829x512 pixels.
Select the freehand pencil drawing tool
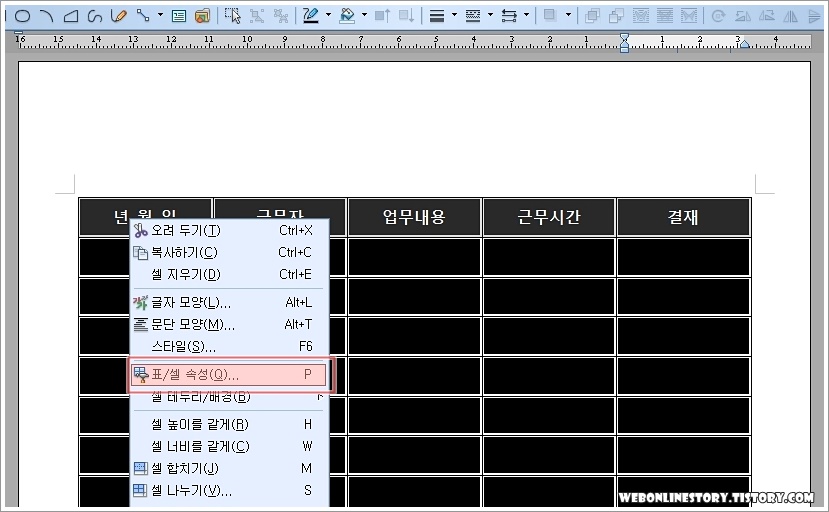119,16
